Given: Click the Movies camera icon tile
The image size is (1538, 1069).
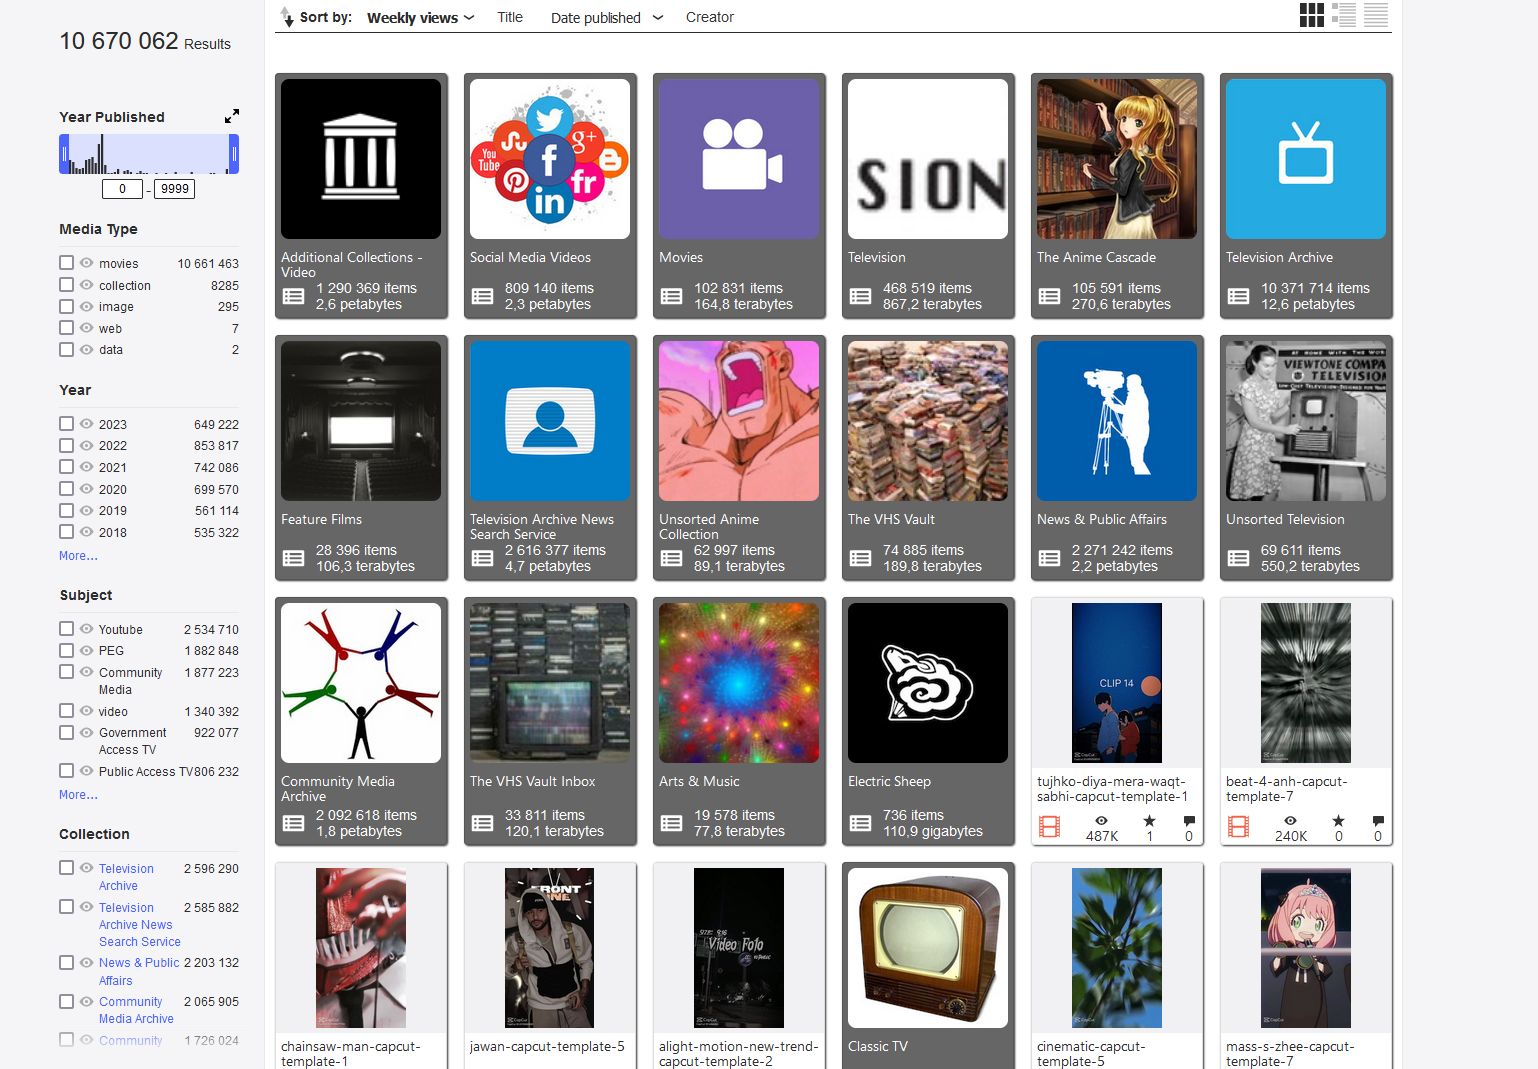Looking at the screenshot, I should [739, 159].
